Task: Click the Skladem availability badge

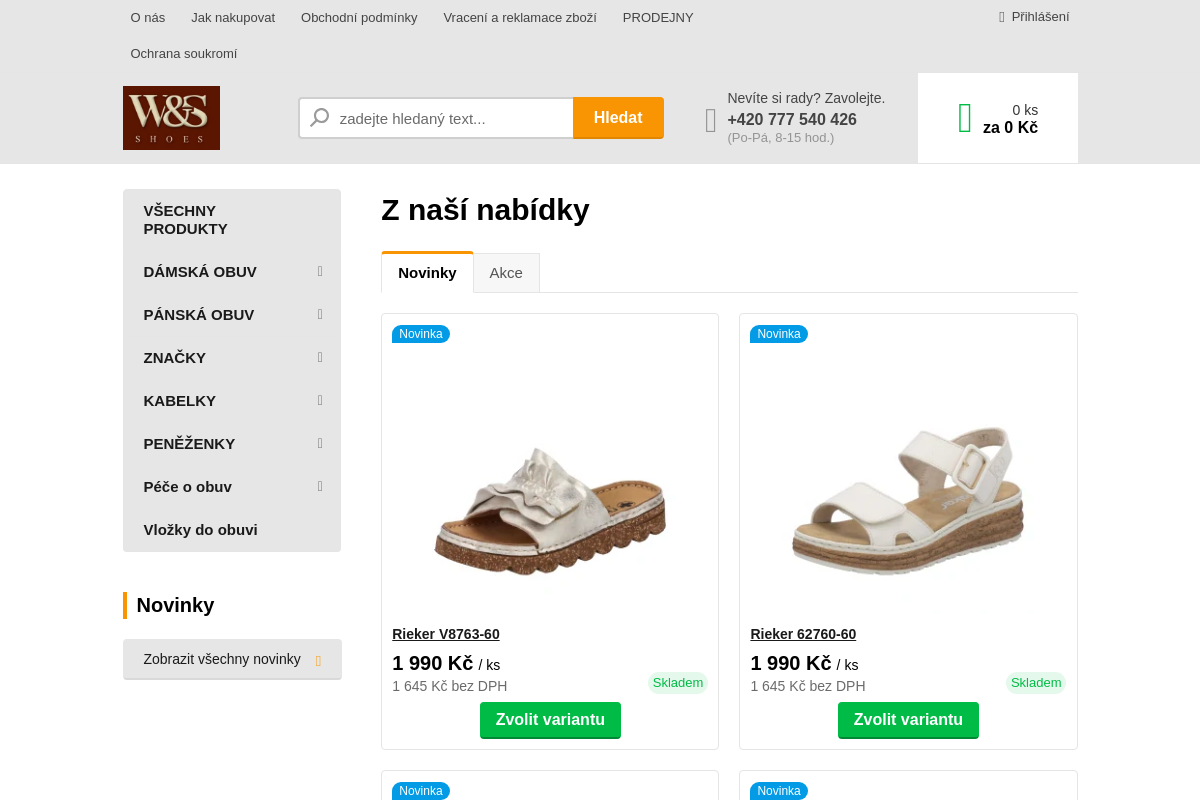Action: (678, 682)
